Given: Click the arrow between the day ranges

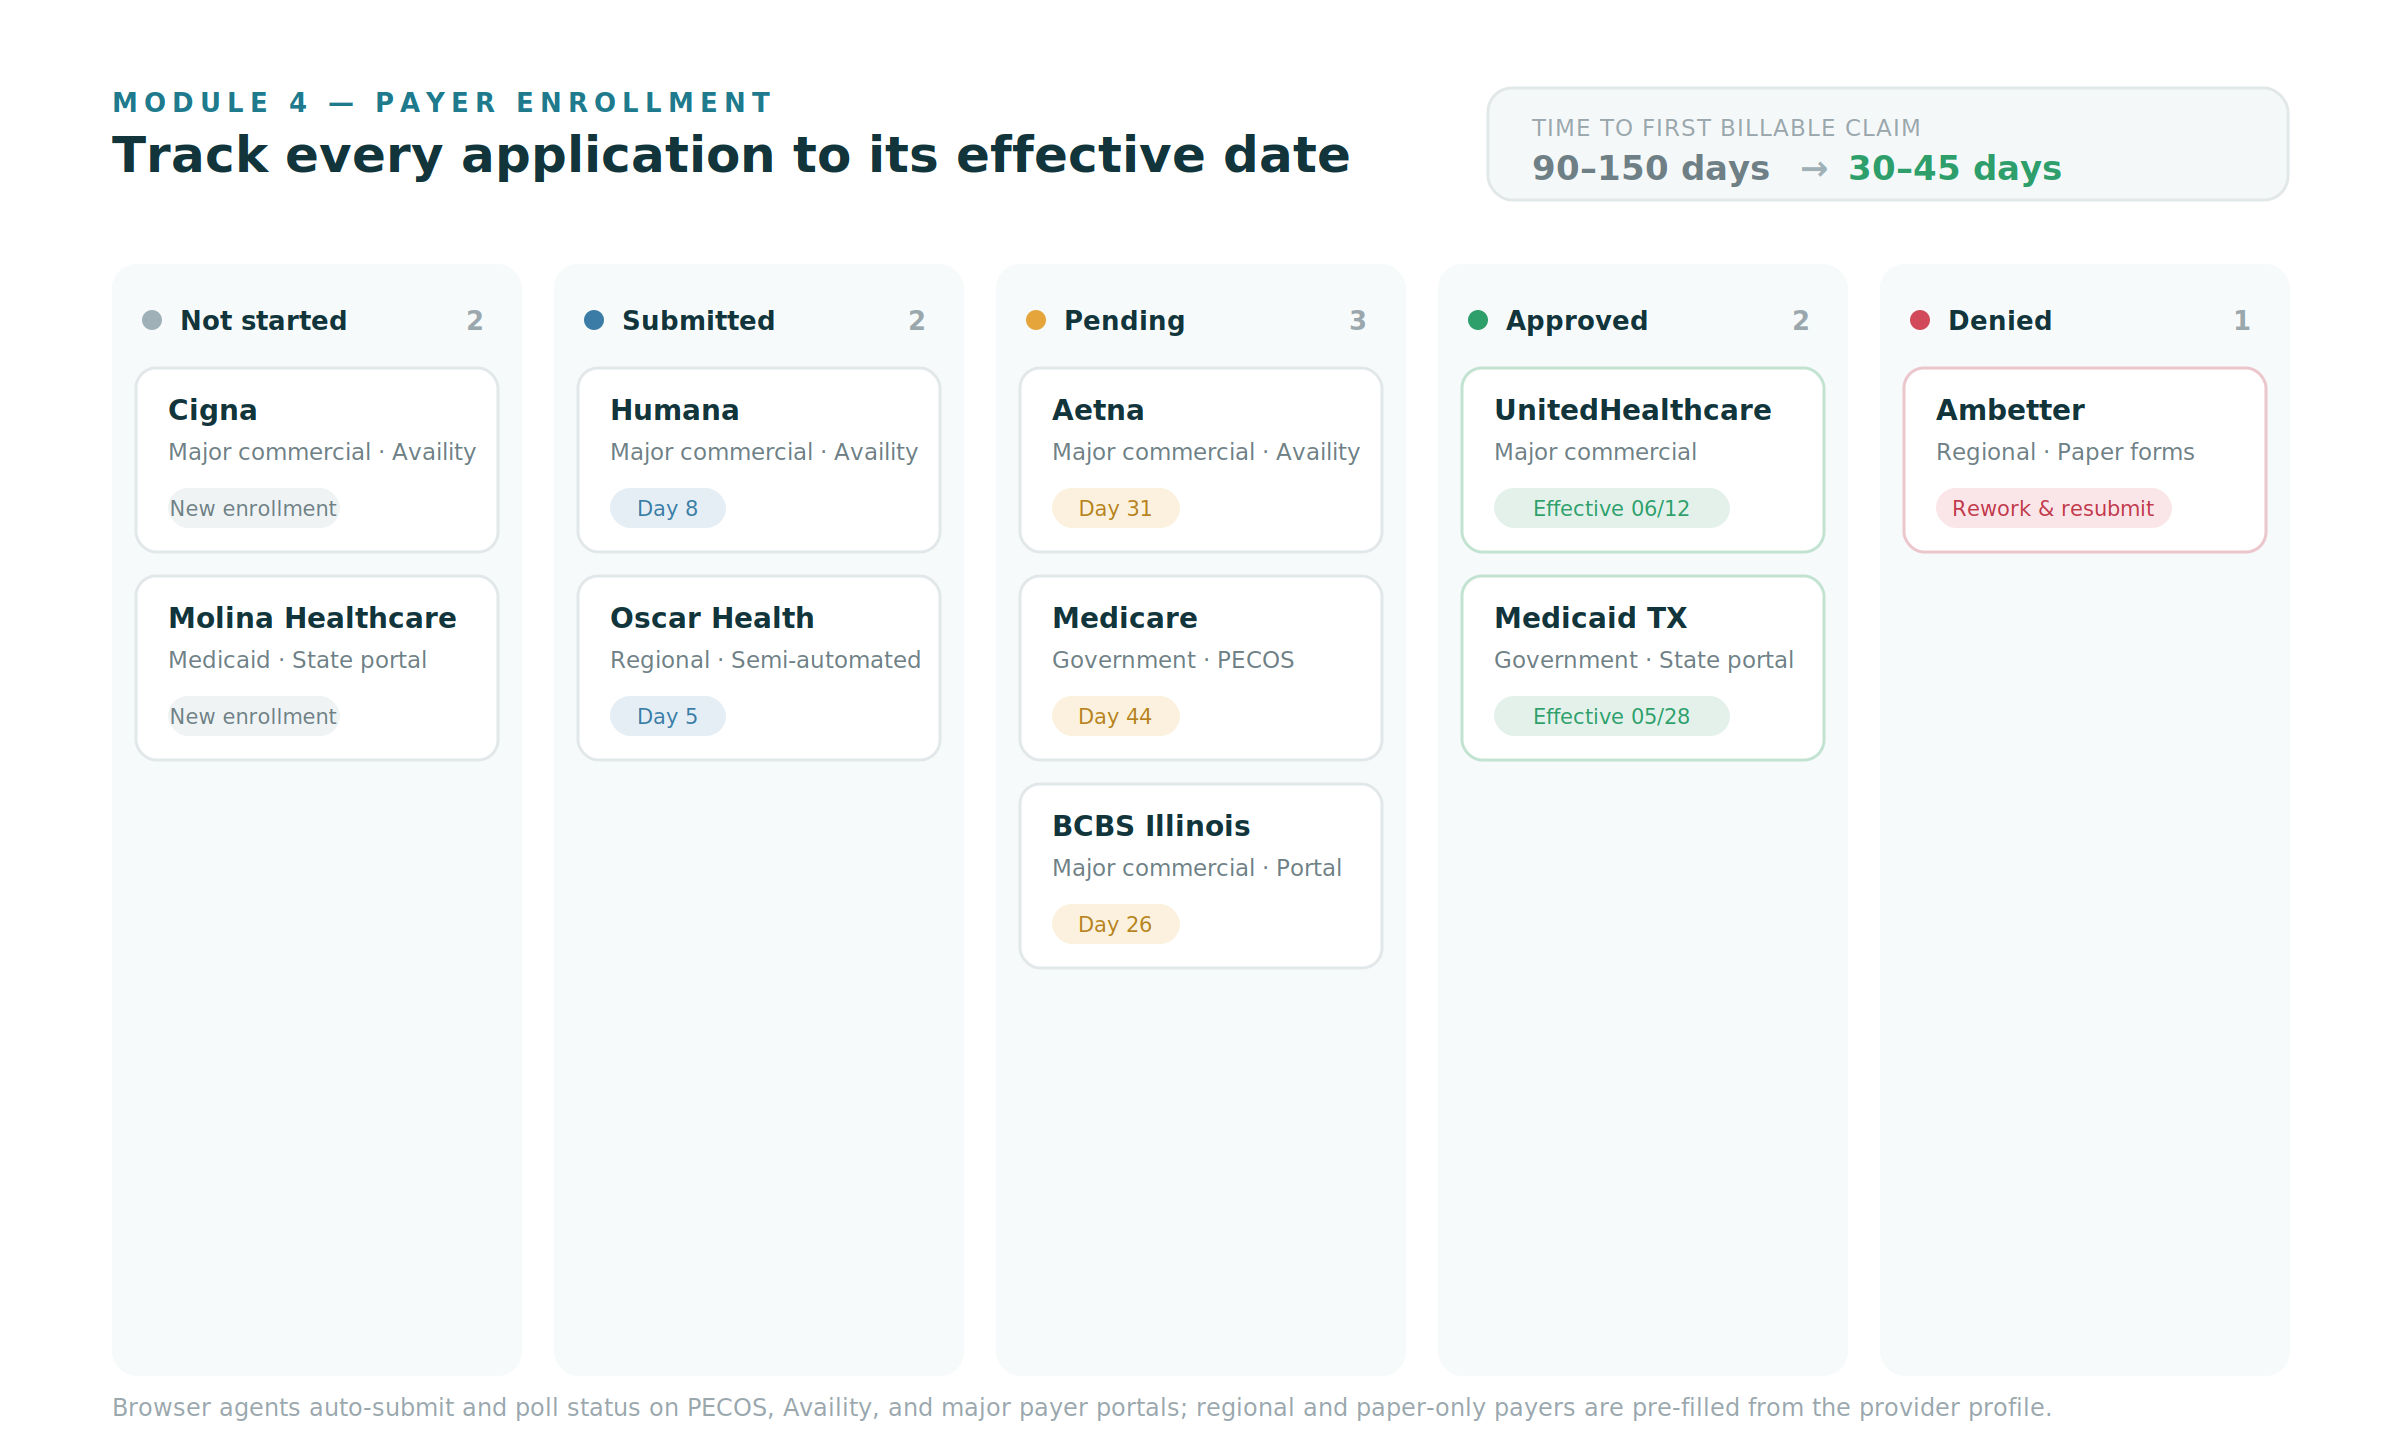Looking at the screenshot, I should pyautogui.click(x=1814, y=169).
